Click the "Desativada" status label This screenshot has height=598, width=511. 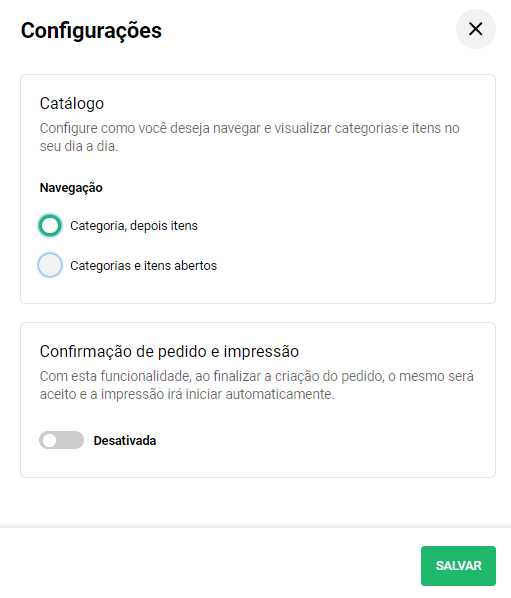click(x=125, y=440)
